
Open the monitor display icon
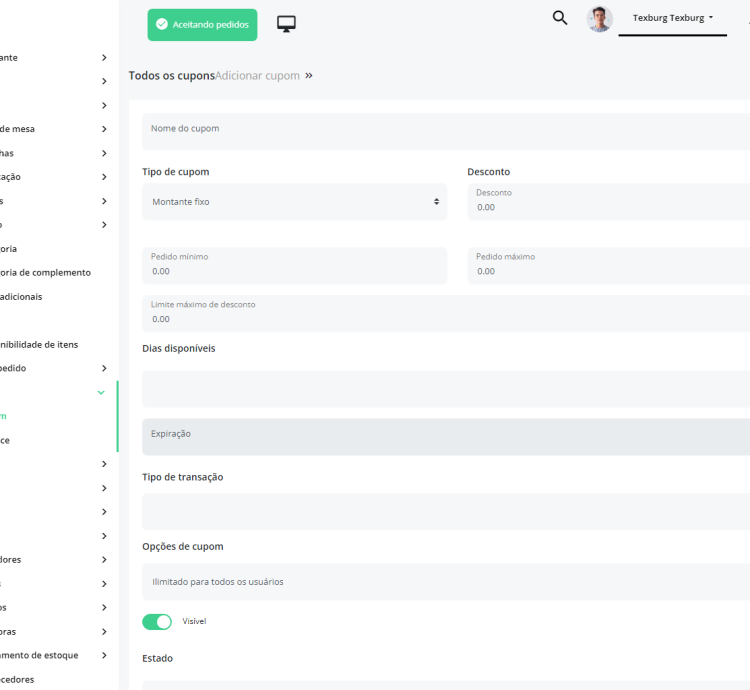[287, 24]
